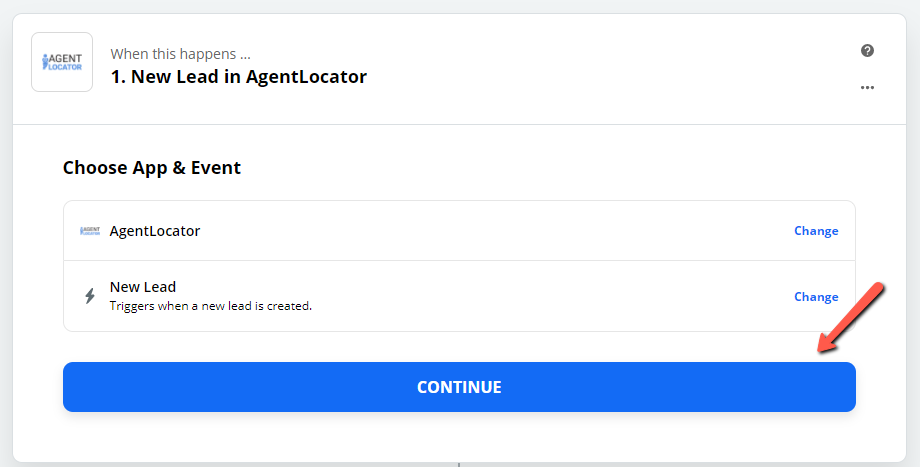Click the small AgentLocator icon in app row

90,231
